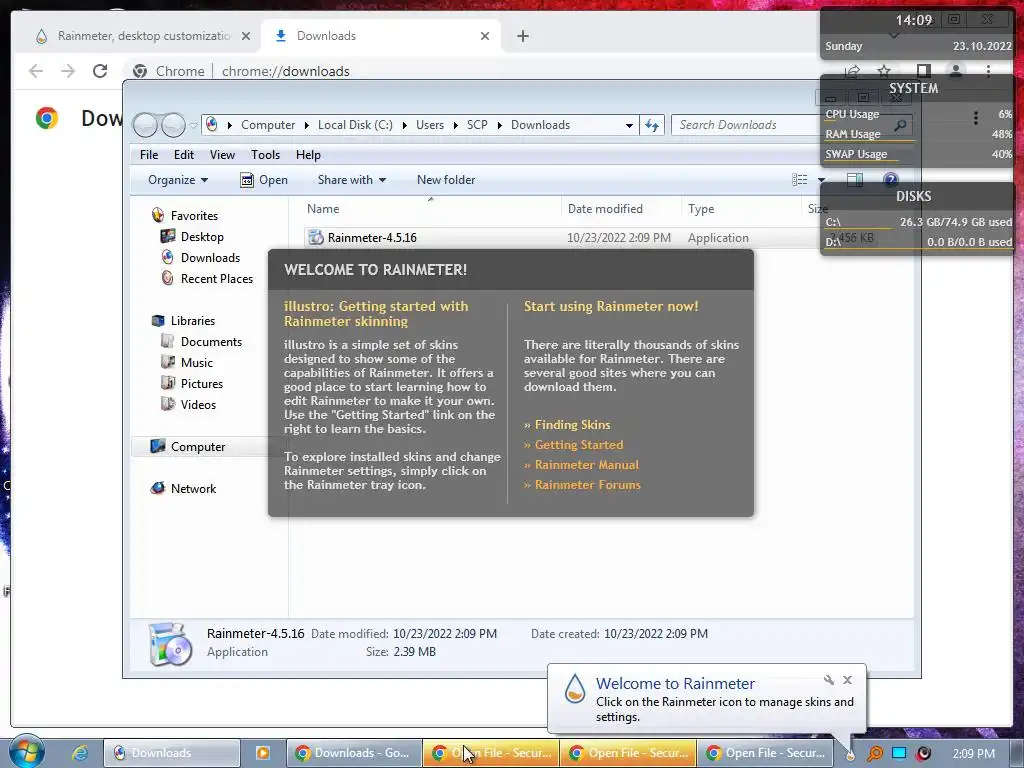Open the Edit menu in Explorer

184,155
